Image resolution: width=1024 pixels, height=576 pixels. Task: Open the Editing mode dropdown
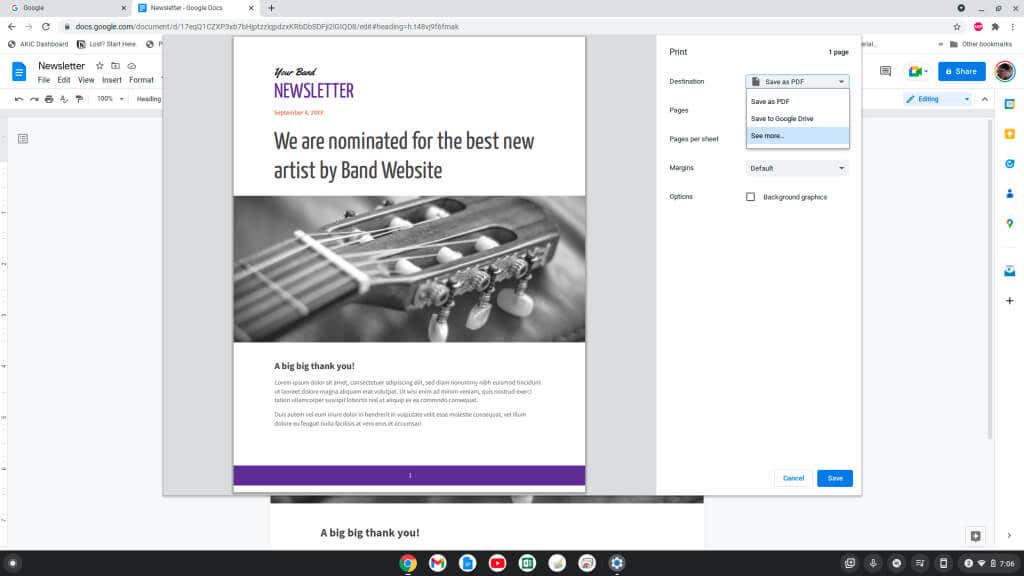(937, 99)
